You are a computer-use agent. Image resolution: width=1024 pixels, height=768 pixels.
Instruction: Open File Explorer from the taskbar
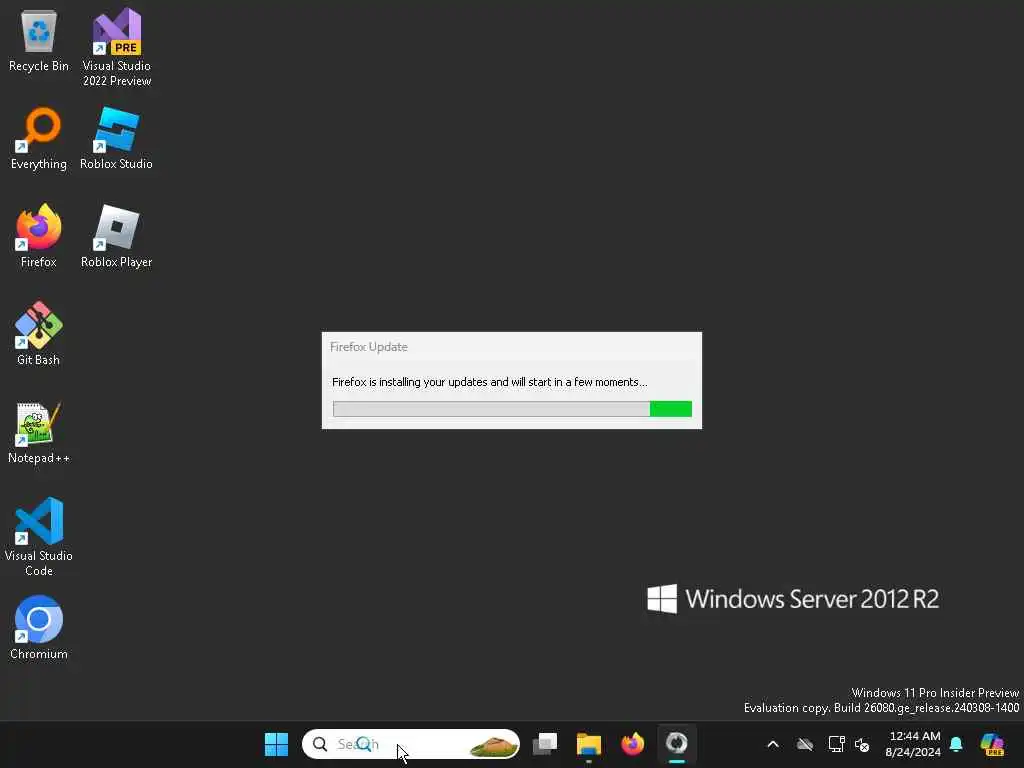(588, 744)
